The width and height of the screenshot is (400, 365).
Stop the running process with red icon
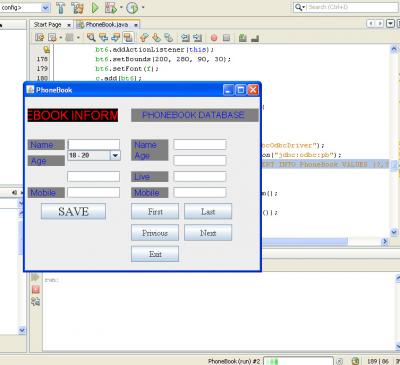(36, 289)
